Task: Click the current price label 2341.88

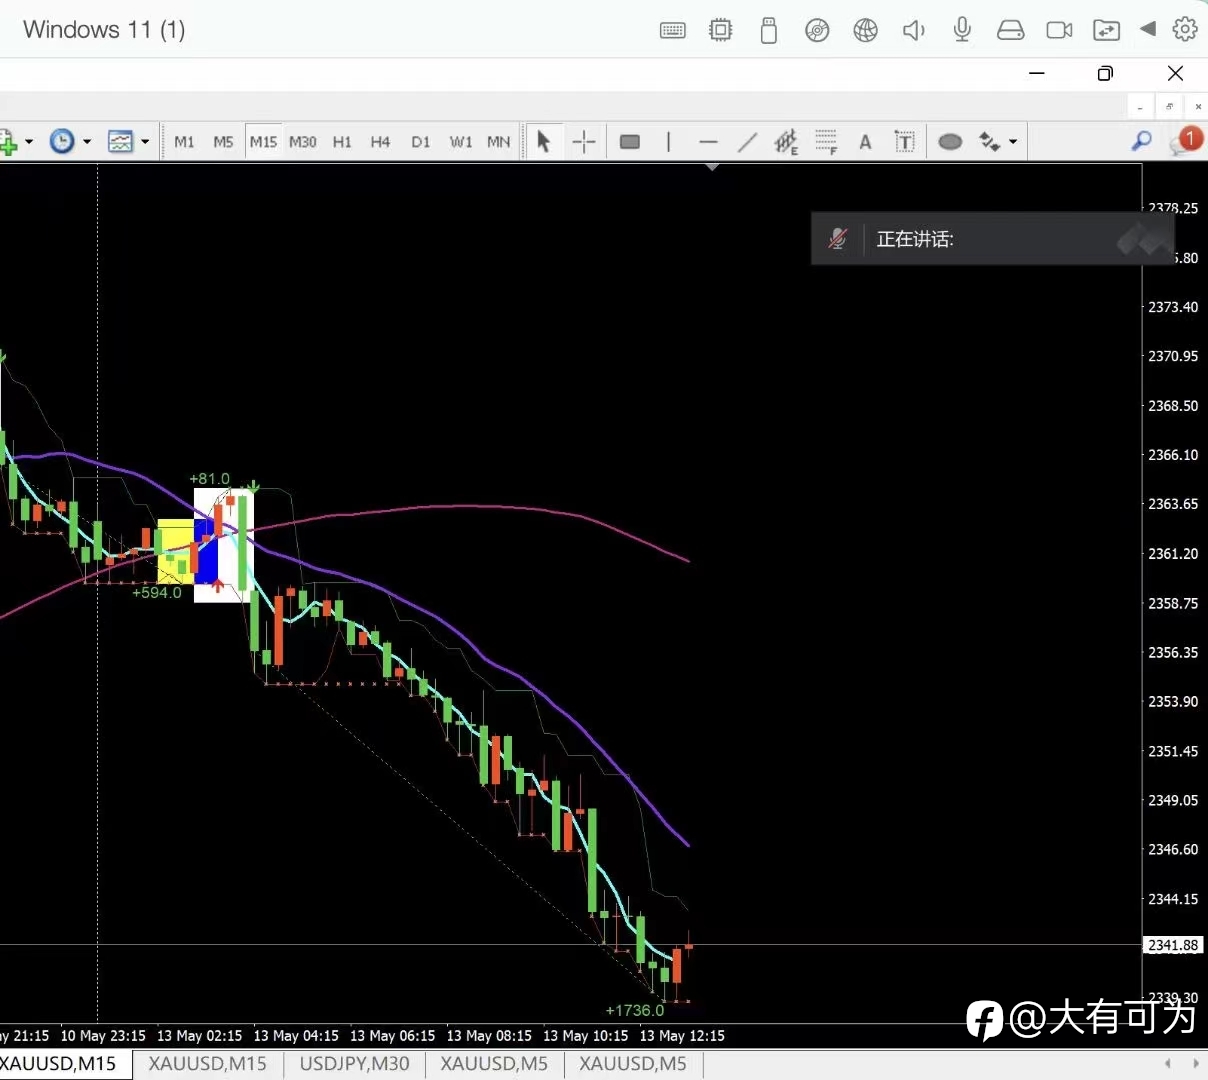Action: point(1173,945)
